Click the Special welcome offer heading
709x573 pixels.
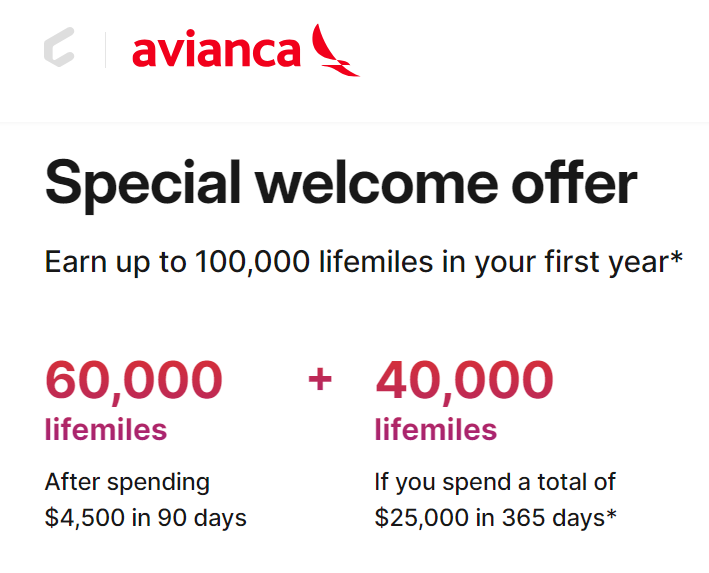341,185
